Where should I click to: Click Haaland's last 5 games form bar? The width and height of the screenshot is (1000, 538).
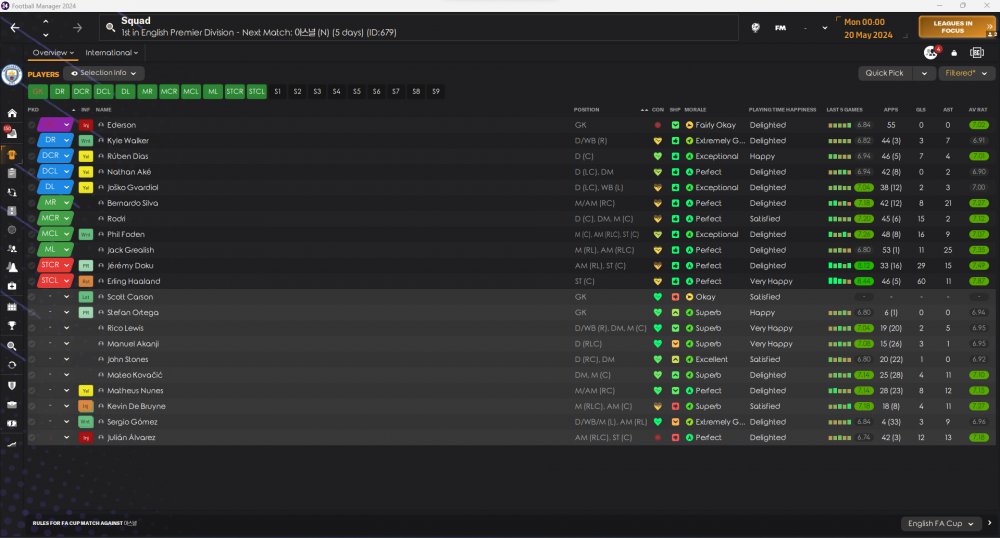click(839, 281)
